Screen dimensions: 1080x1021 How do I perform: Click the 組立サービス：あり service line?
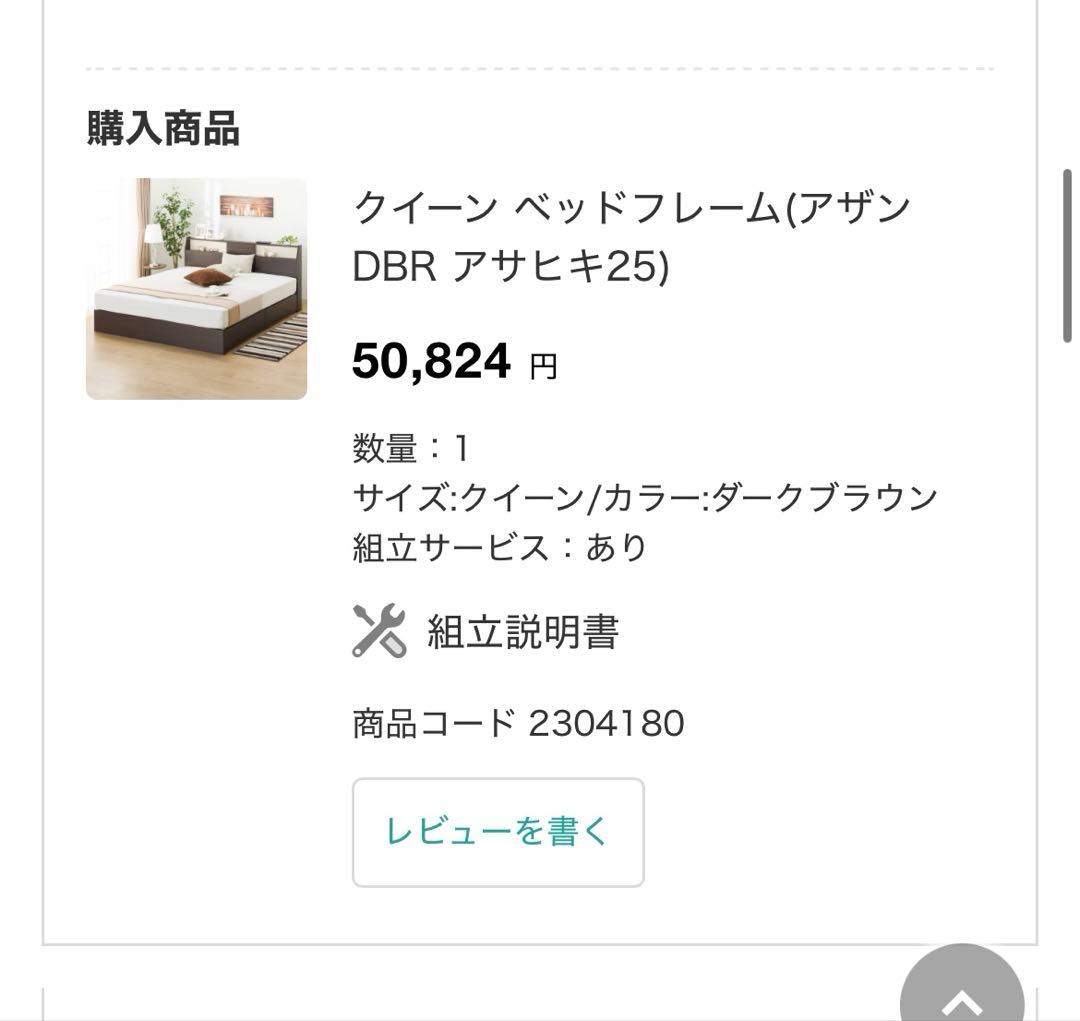click(x=500, y=545)
